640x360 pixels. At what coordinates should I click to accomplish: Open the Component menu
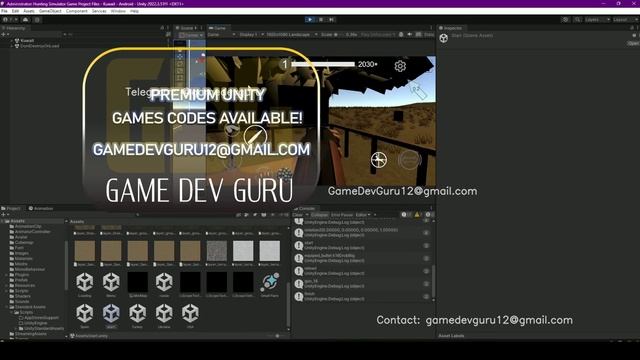pyautogui.click(x=77, y=11)
